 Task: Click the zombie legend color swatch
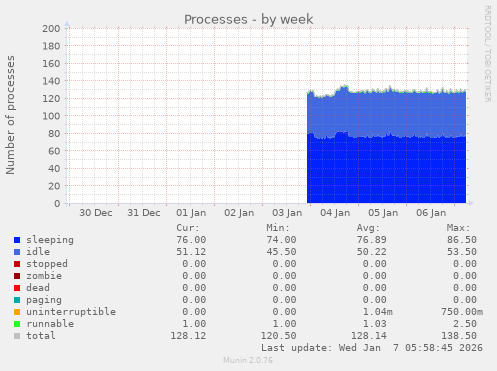tap(17, 276)
